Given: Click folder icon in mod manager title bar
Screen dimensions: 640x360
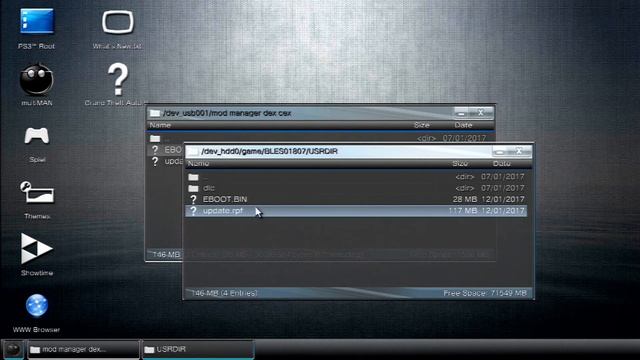Looking at the screenshot, I should (155, 113).
